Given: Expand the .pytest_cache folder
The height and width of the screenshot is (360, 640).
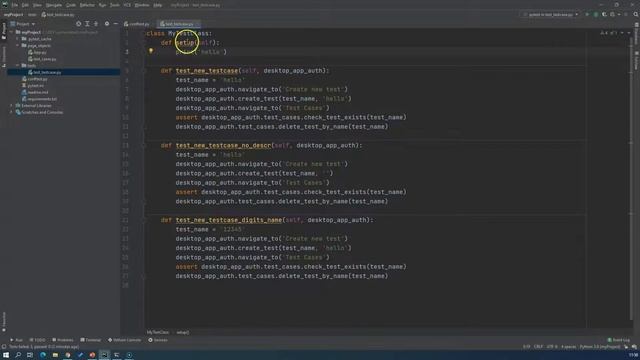Looking at the screenshot, I should click(18, 39).
